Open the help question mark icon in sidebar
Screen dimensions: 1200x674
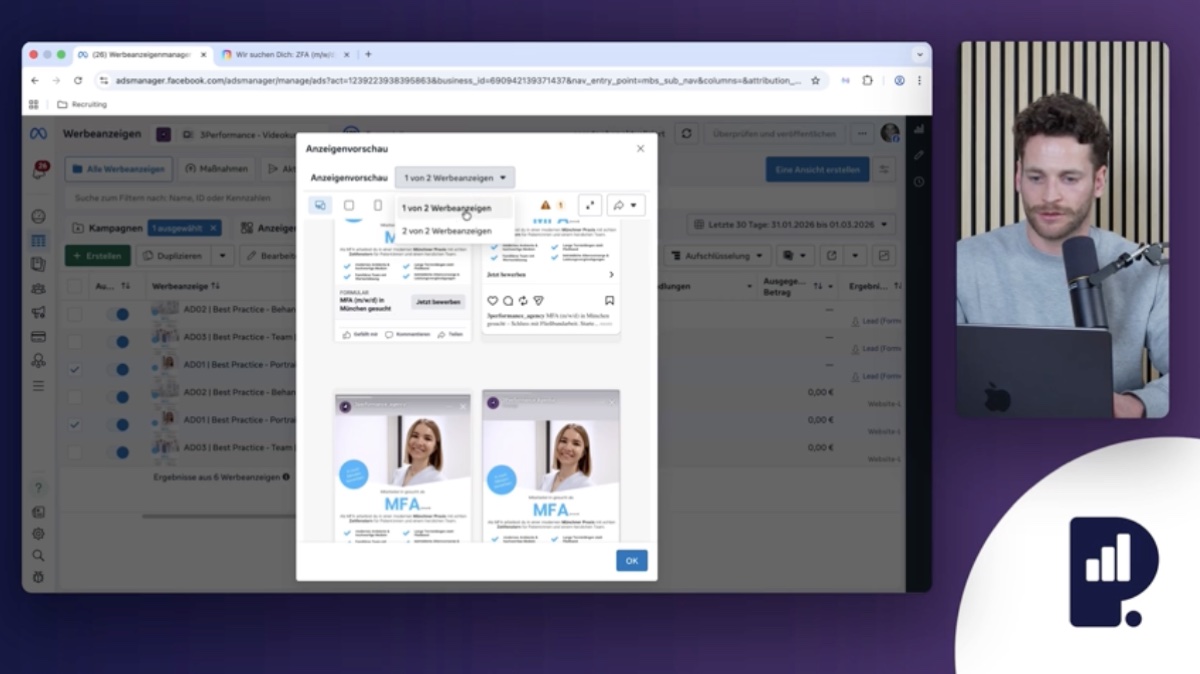click(38, 488)
